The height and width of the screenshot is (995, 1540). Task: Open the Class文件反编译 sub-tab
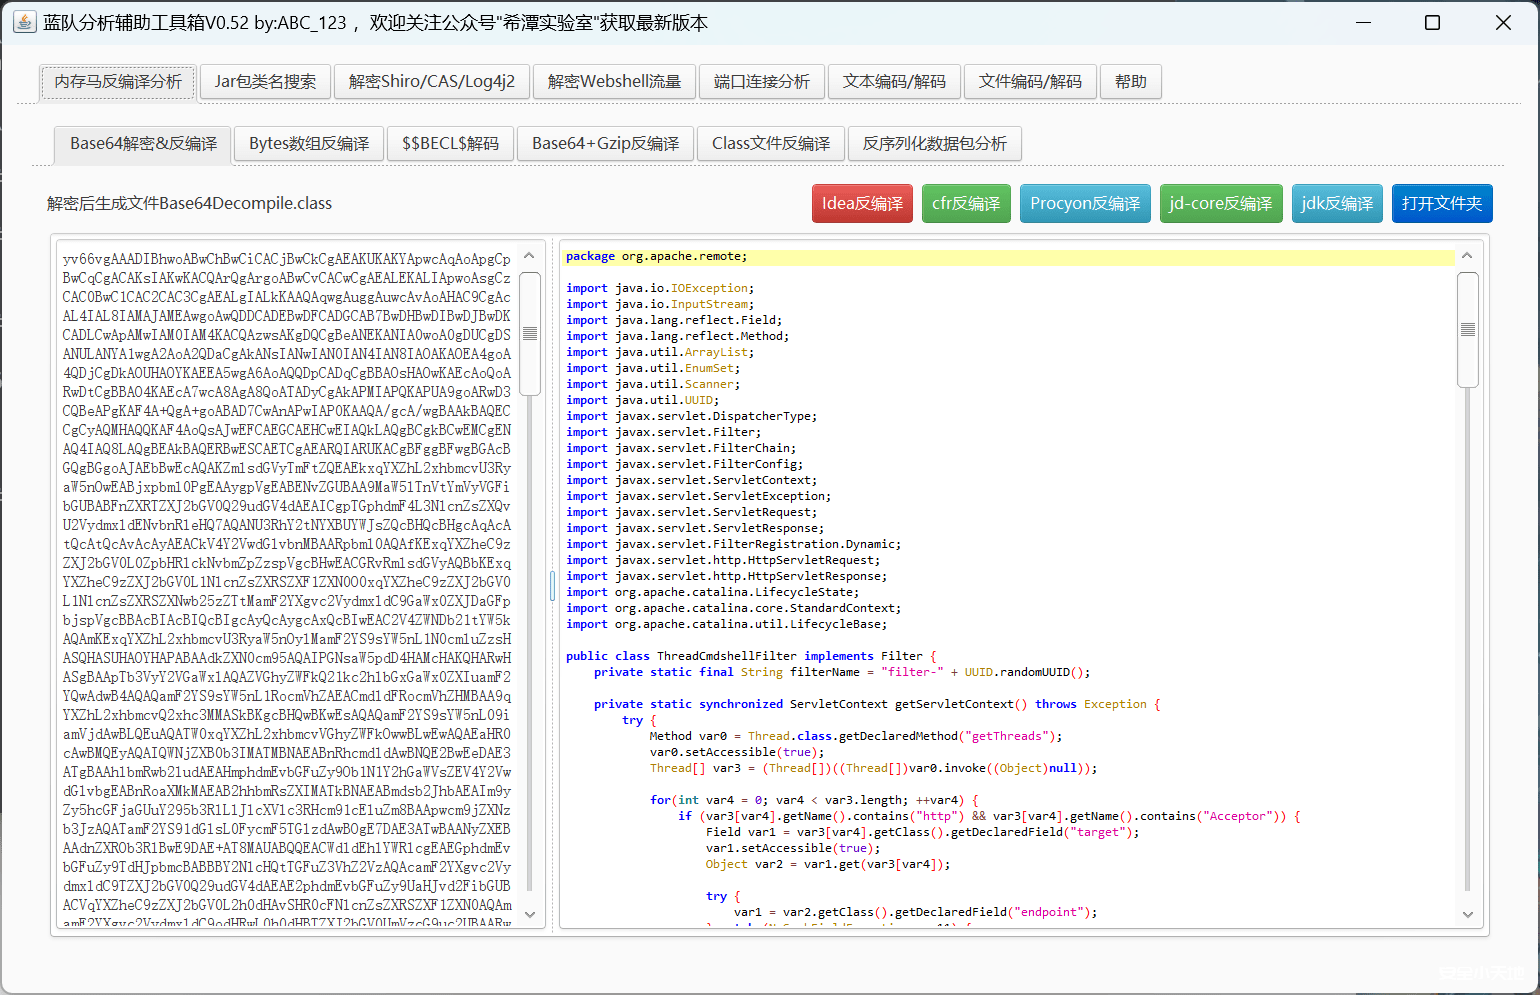pyautogui.click(x=770, y=143)
